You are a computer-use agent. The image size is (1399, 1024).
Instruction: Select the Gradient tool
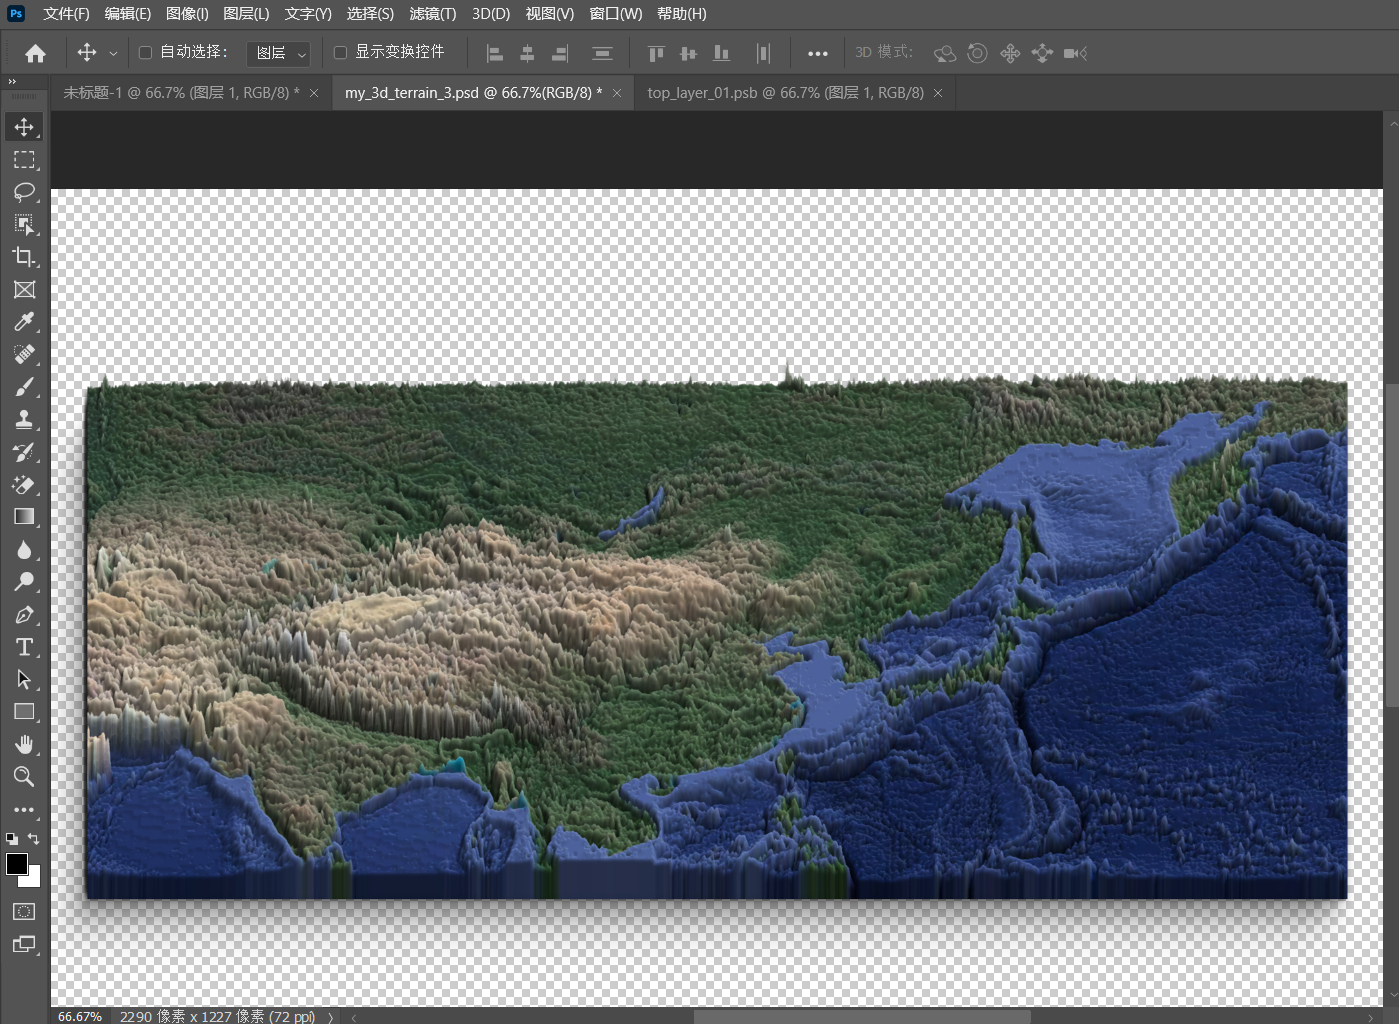click(24, 517)
